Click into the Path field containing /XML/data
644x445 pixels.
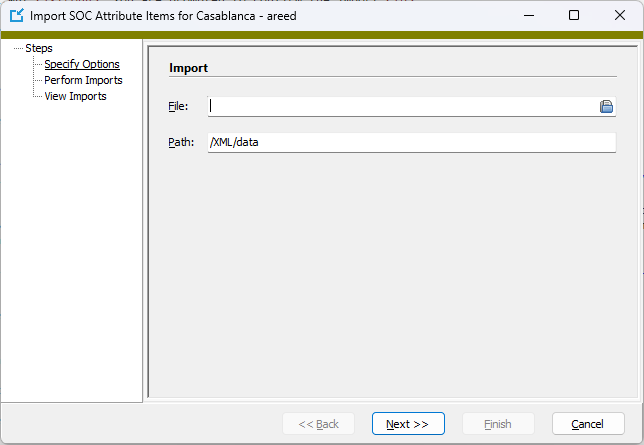(412, 143)
